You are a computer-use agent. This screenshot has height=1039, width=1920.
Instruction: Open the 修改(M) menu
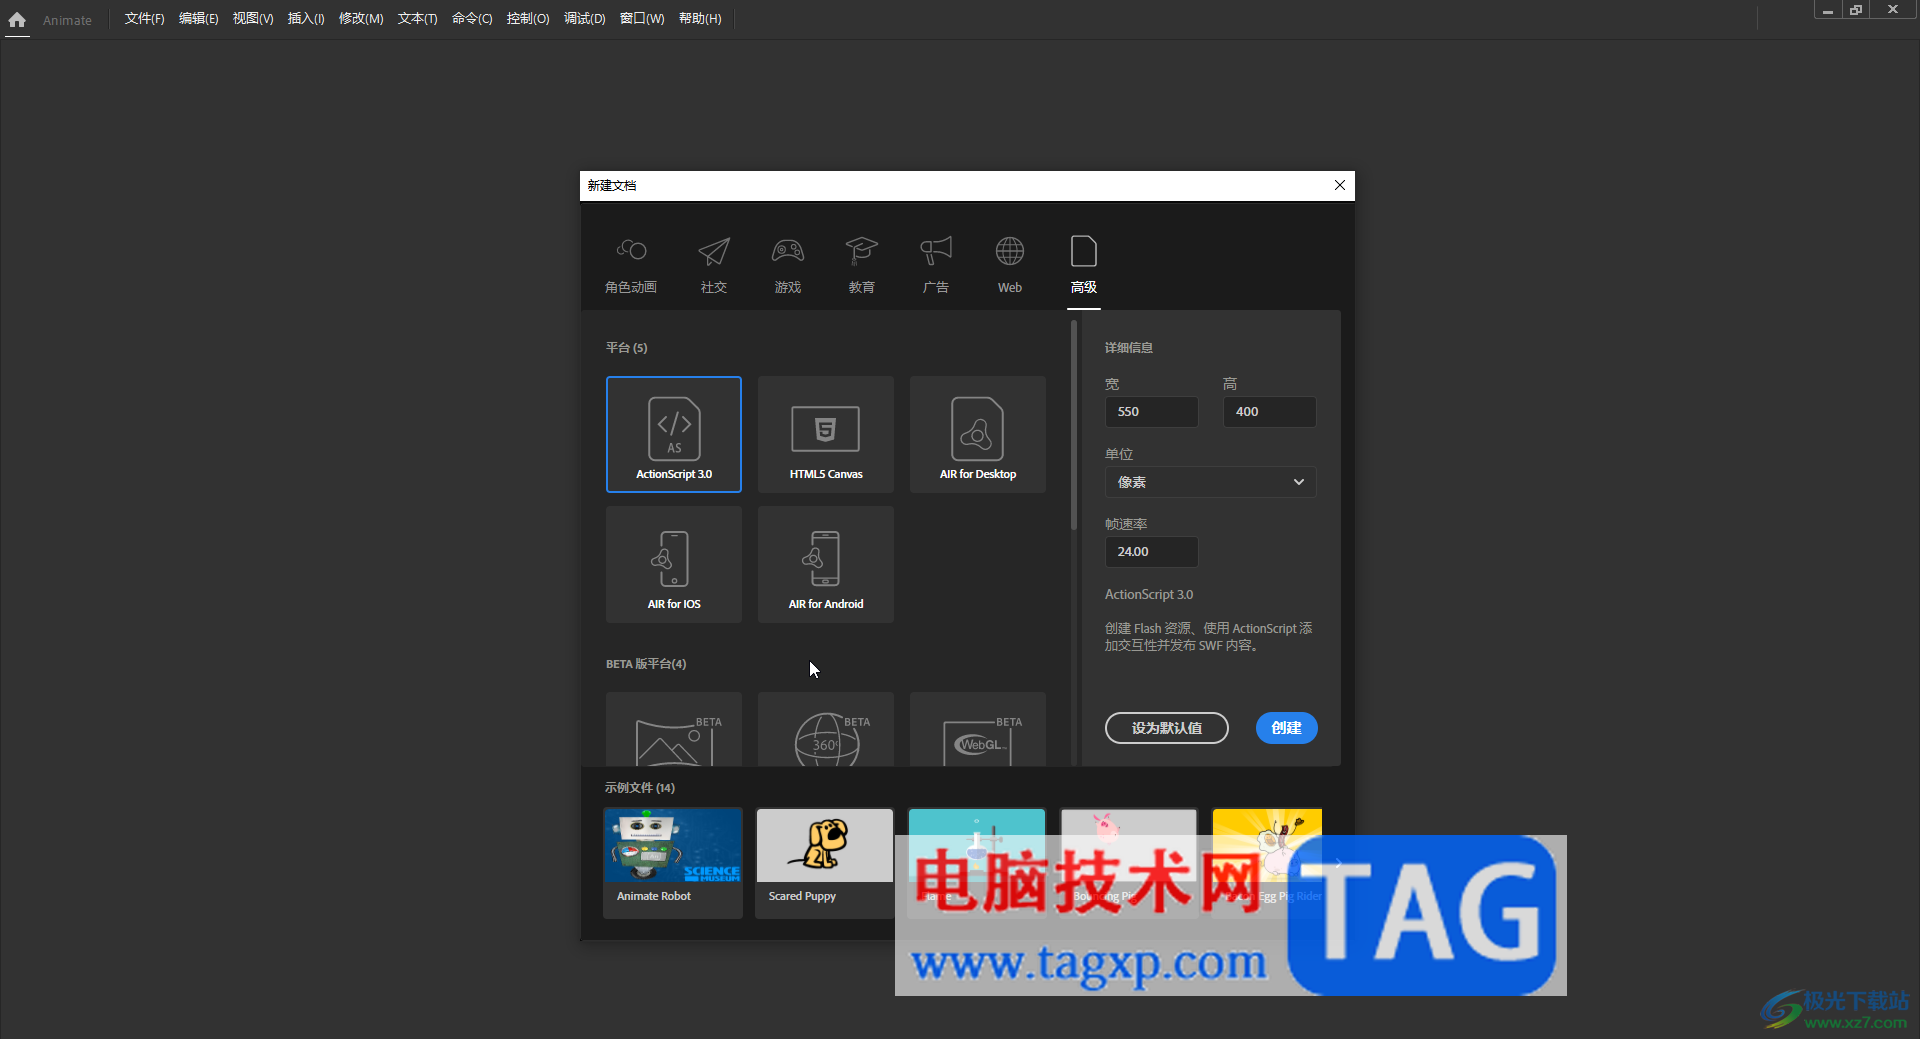(361, 19)
